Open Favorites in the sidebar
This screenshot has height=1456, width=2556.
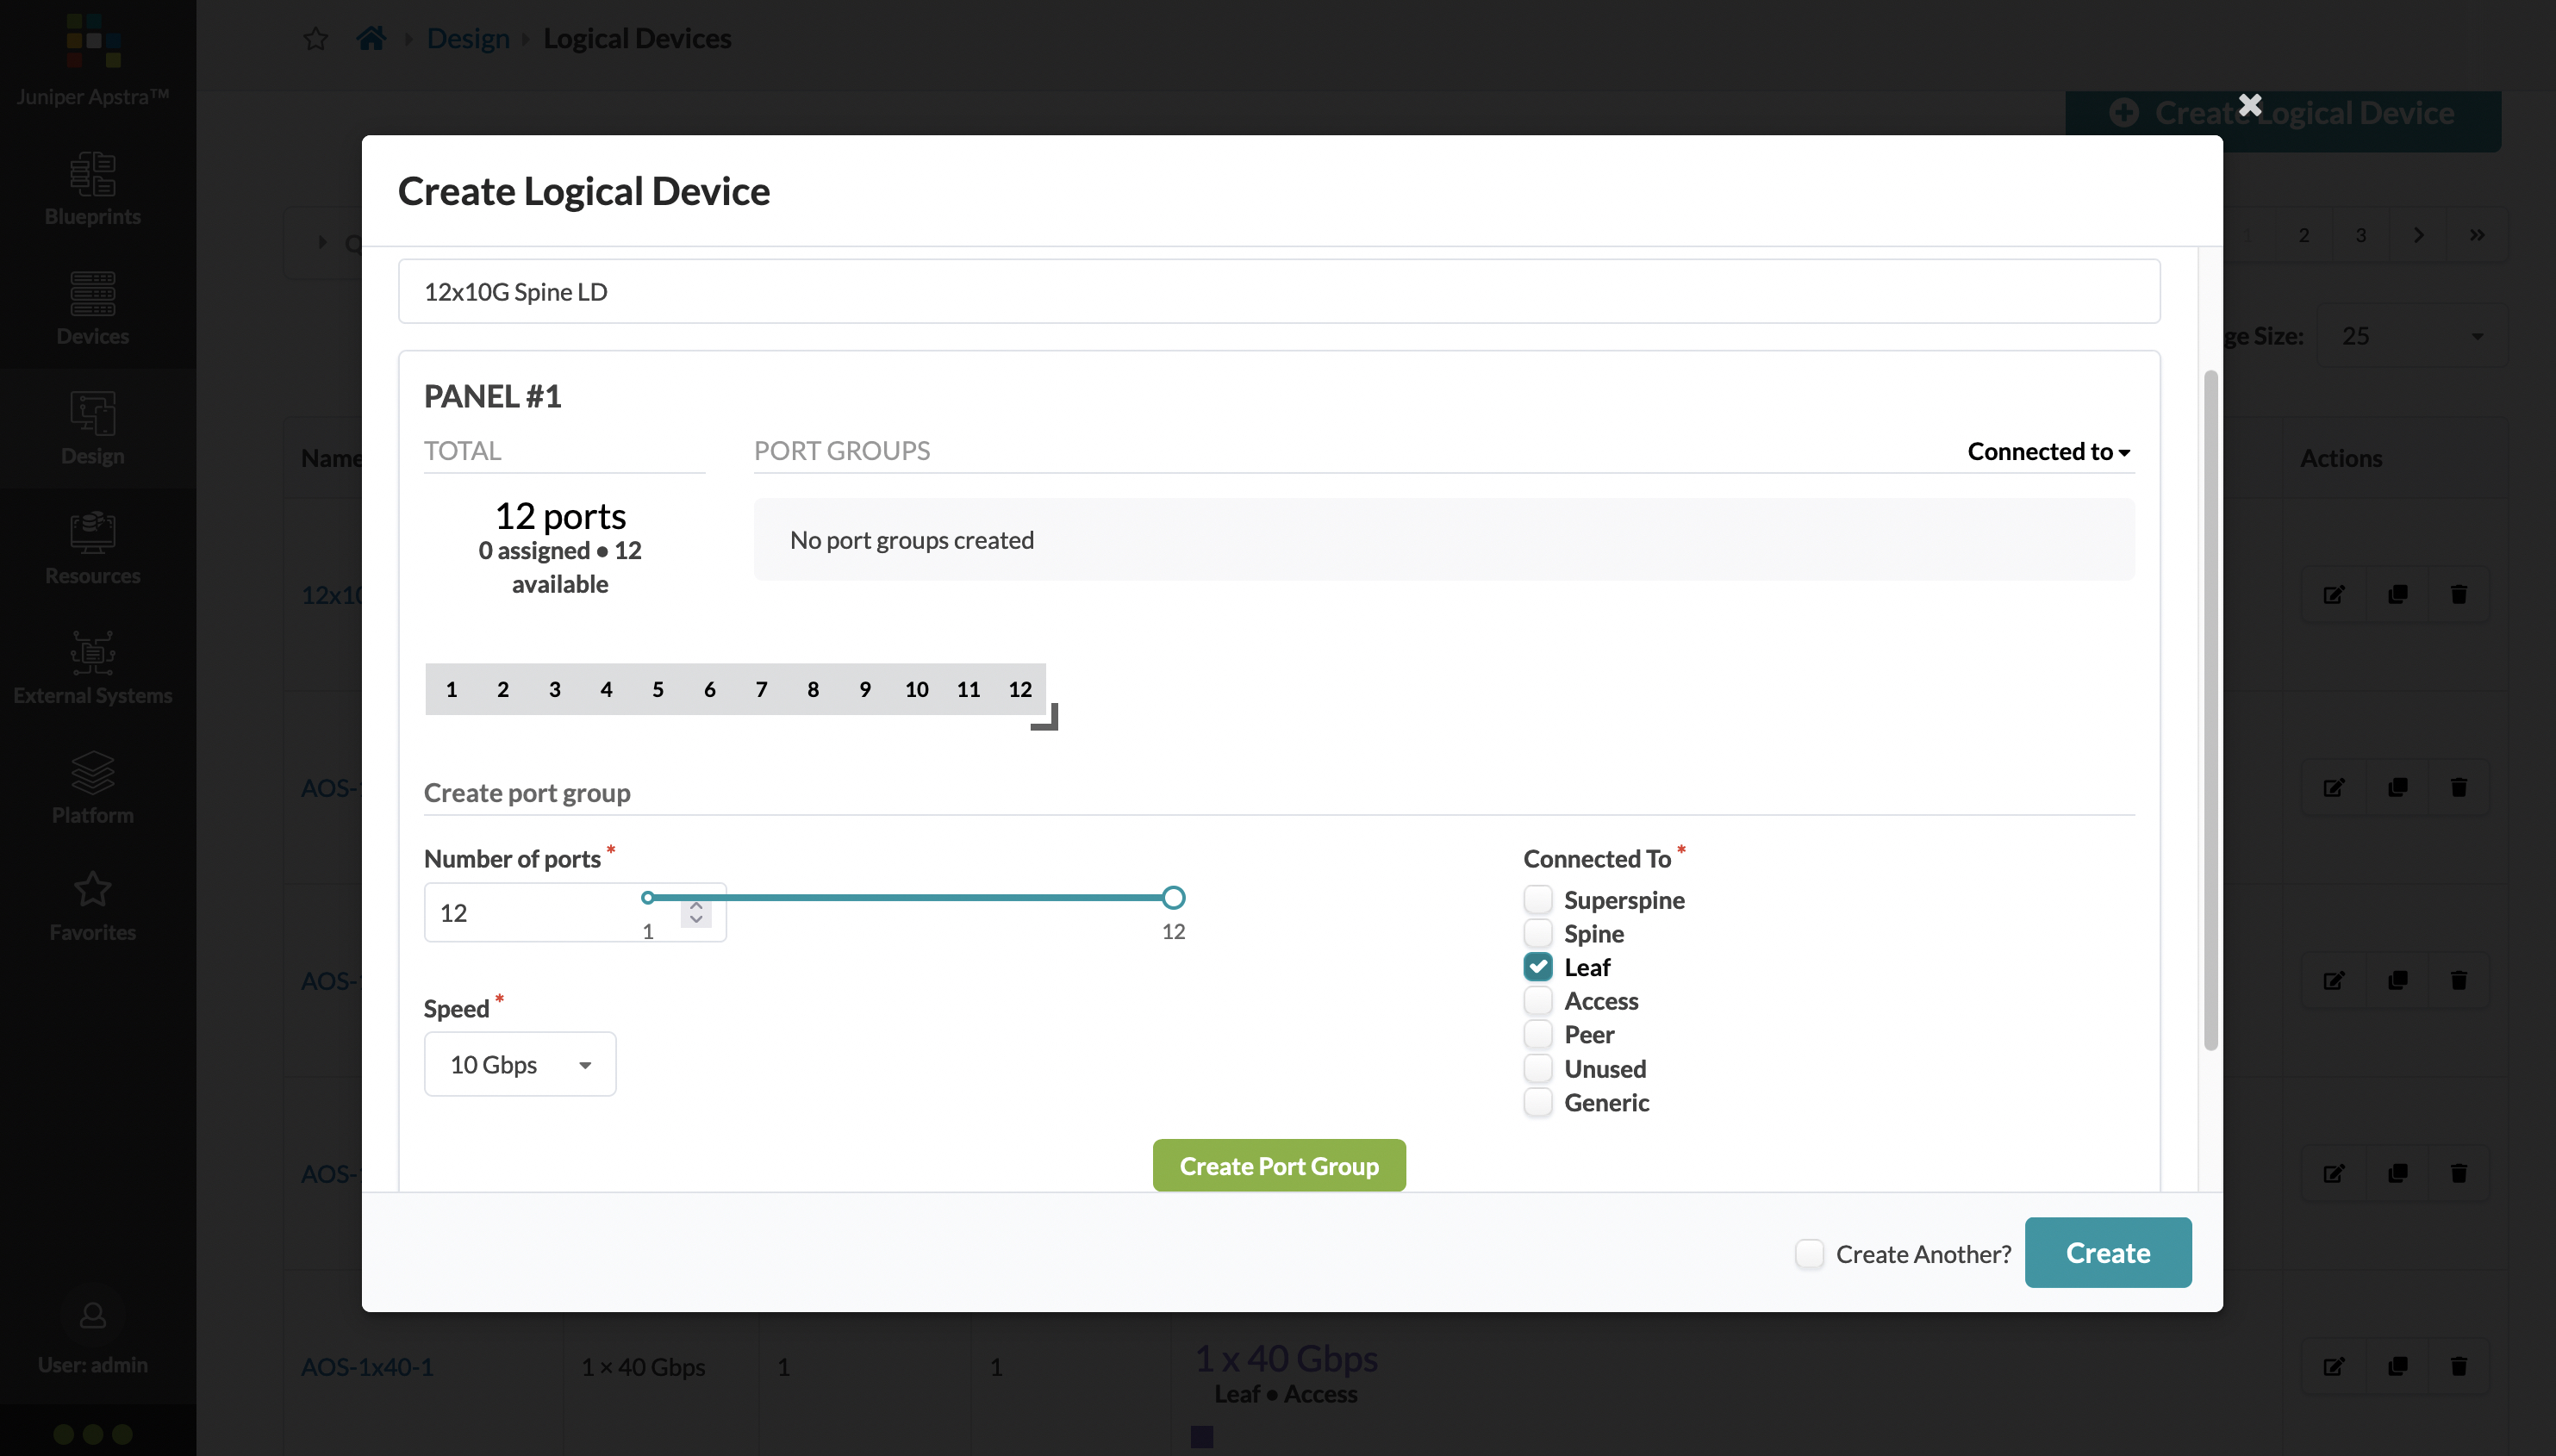click(93, 906)
